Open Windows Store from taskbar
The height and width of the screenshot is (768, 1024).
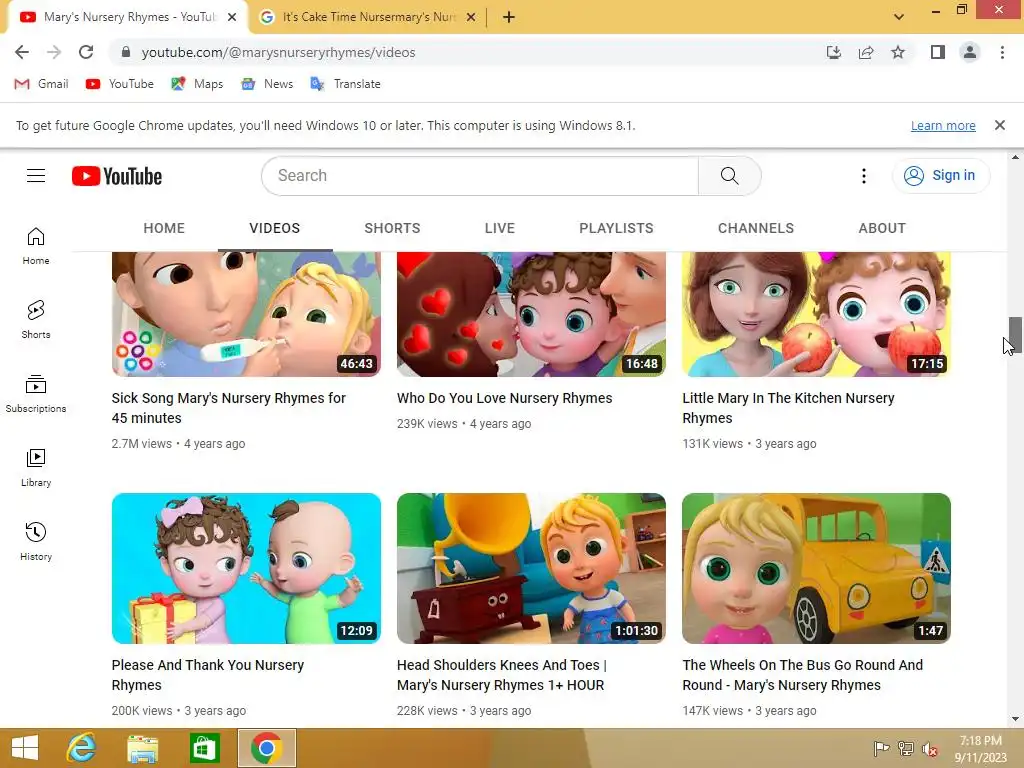click(204, 748)
